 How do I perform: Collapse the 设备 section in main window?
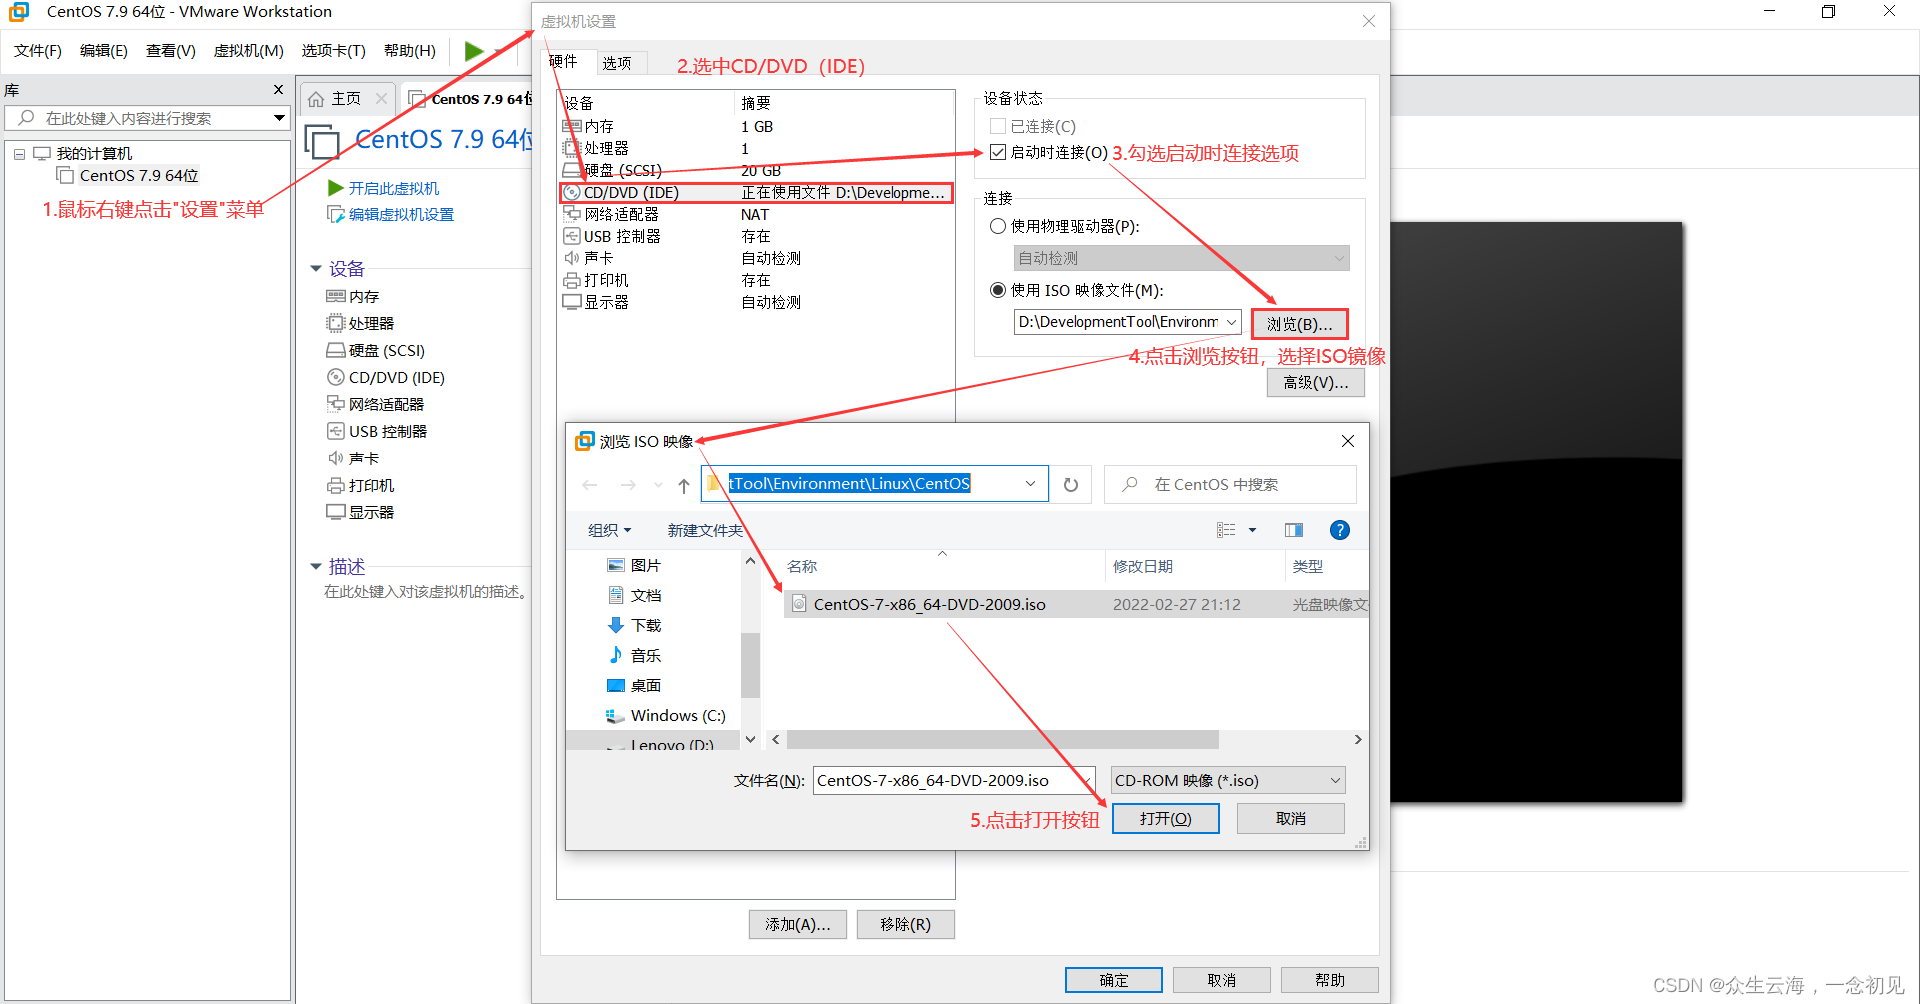click(316, 269)
